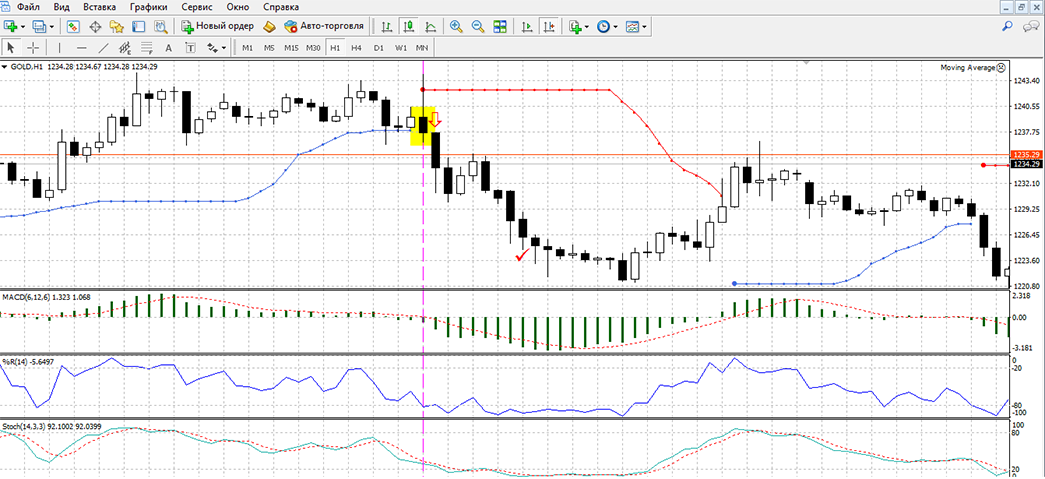
Task: Open the Вид menu
Action: (61, 7)
